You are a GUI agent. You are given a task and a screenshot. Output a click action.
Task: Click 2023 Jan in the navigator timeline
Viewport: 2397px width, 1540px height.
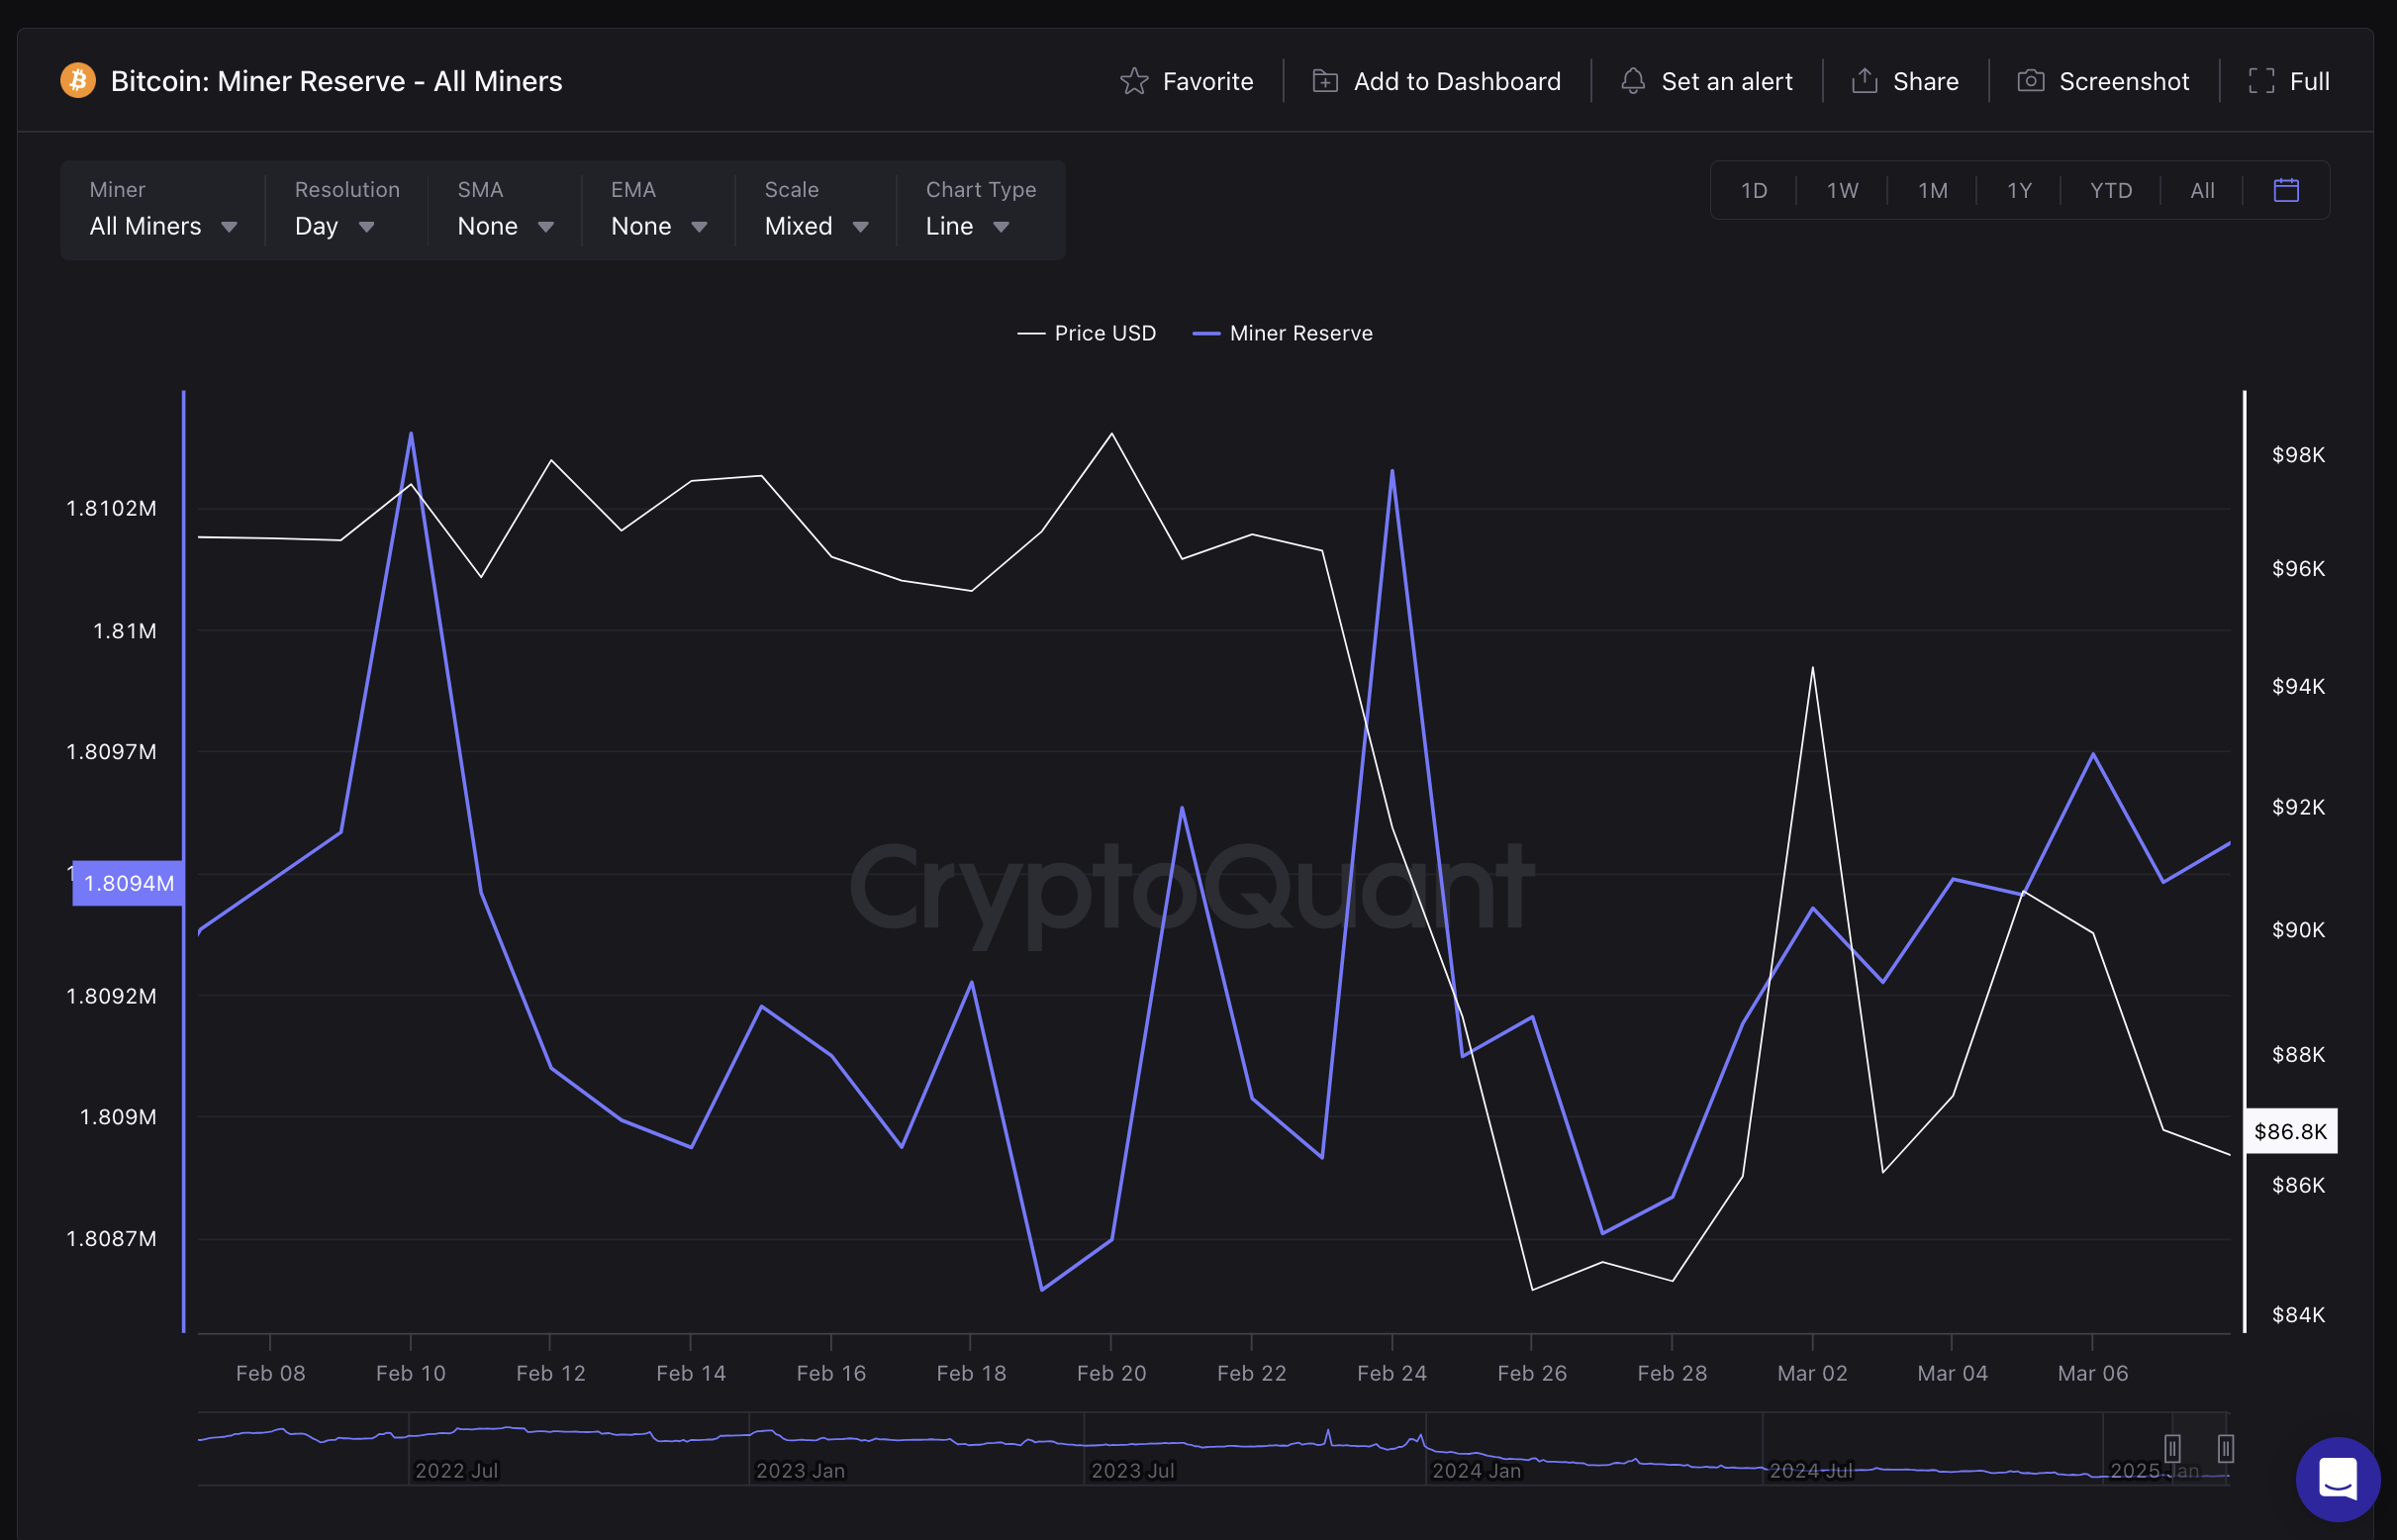click(800, 1470)
